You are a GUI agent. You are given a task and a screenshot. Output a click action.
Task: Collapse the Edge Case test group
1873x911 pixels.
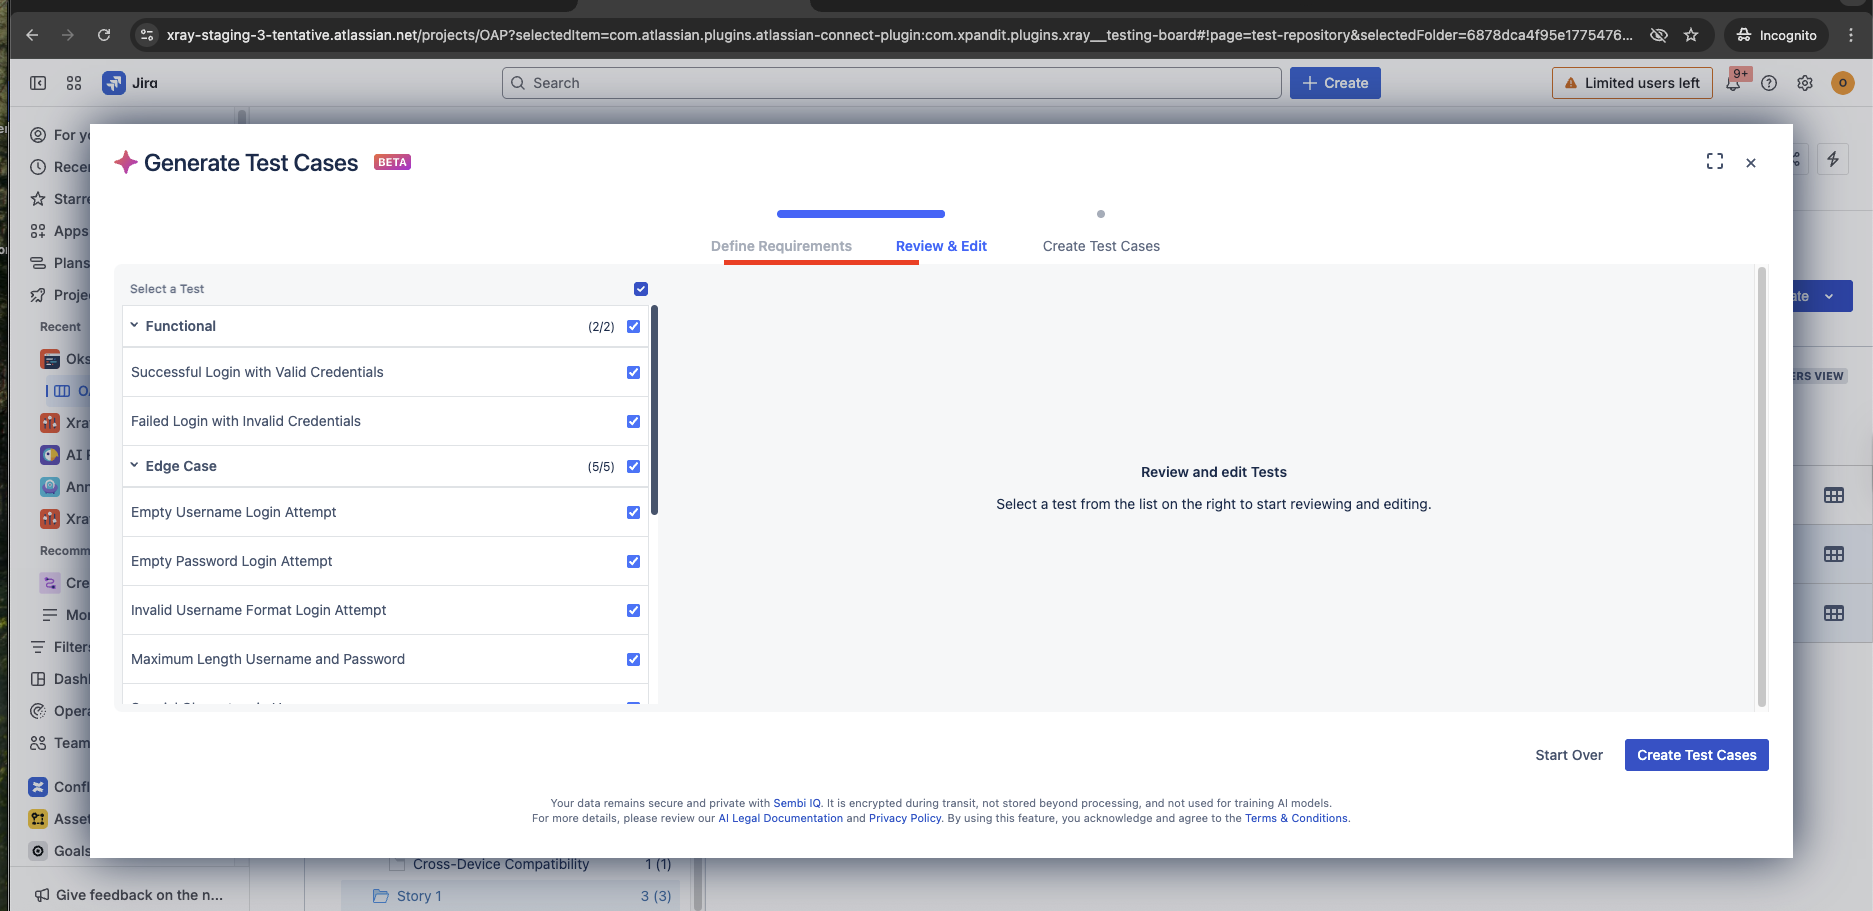[135, 466]
